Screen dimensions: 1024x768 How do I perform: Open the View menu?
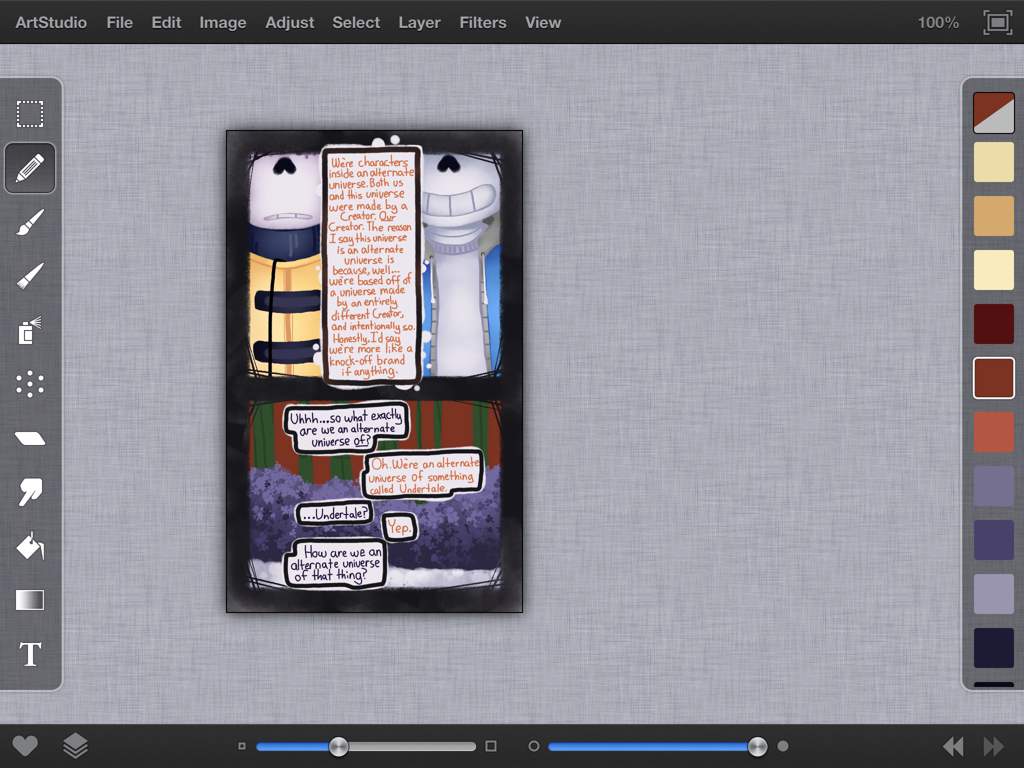(x=543, y=22)
